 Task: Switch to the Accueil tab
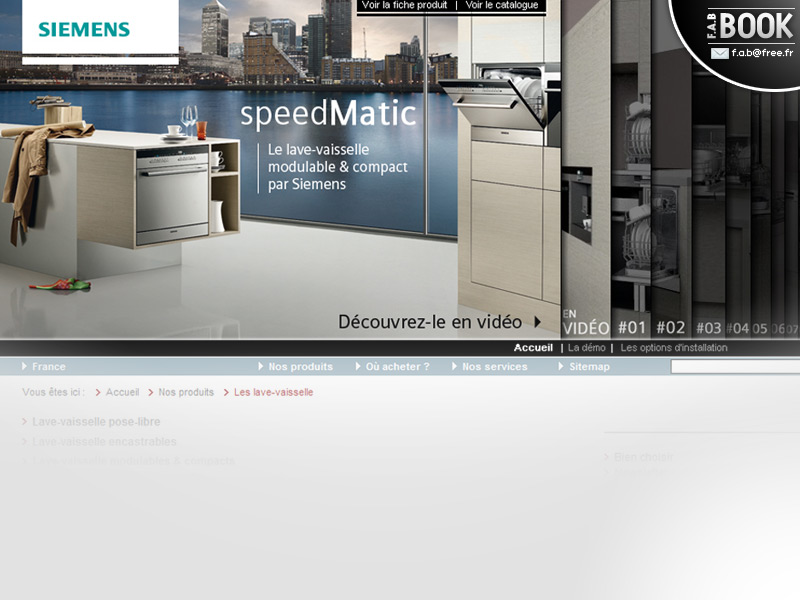pyautogui.click(x=533, y=348)
